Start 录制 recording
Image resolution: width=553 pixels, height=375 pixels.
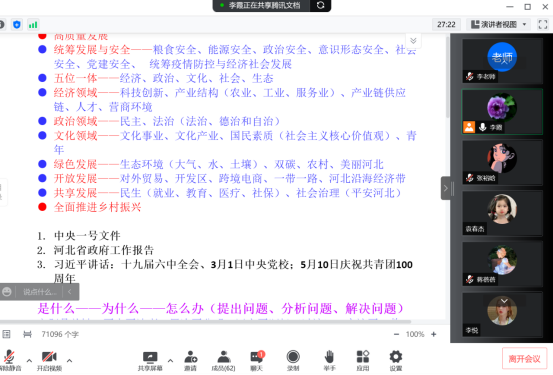(293, 361)
